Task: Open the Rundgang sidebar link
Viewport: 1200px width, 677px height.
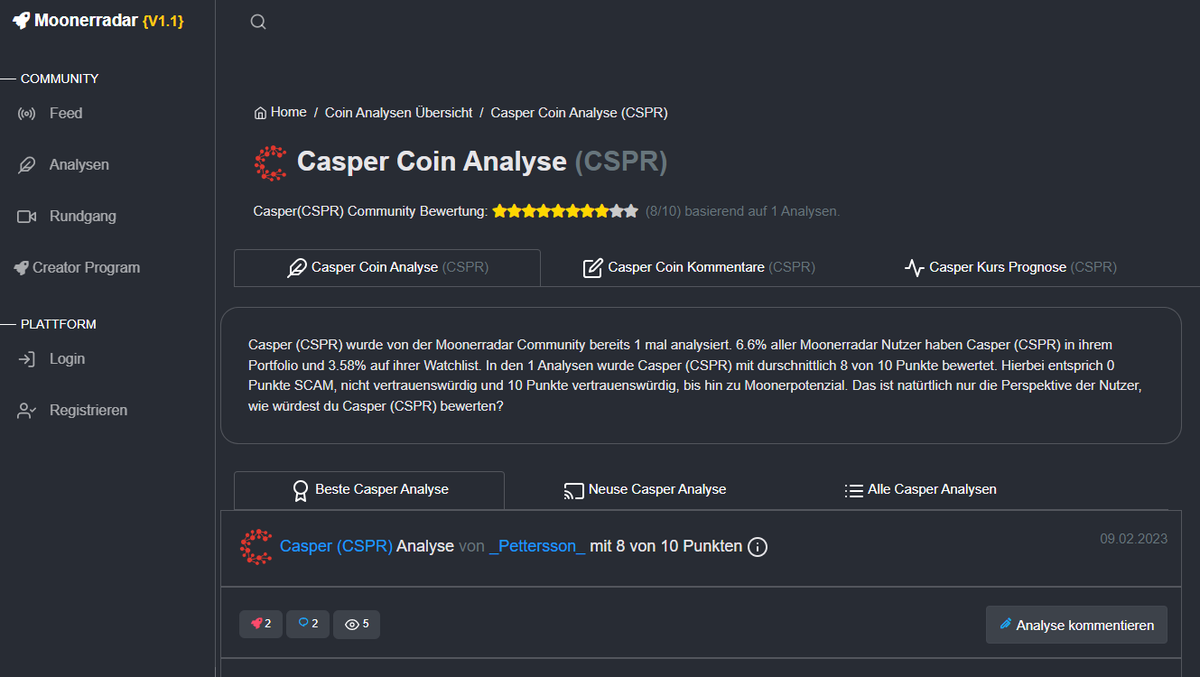Action: point(83,216)
